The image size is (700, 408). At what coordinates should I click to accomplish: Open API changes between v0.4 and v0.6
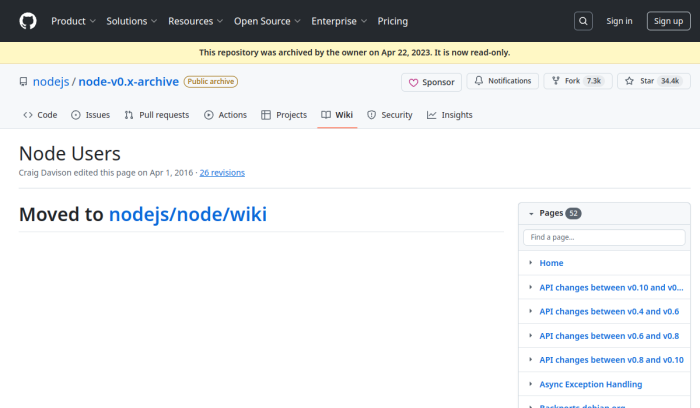click(609, 312)
